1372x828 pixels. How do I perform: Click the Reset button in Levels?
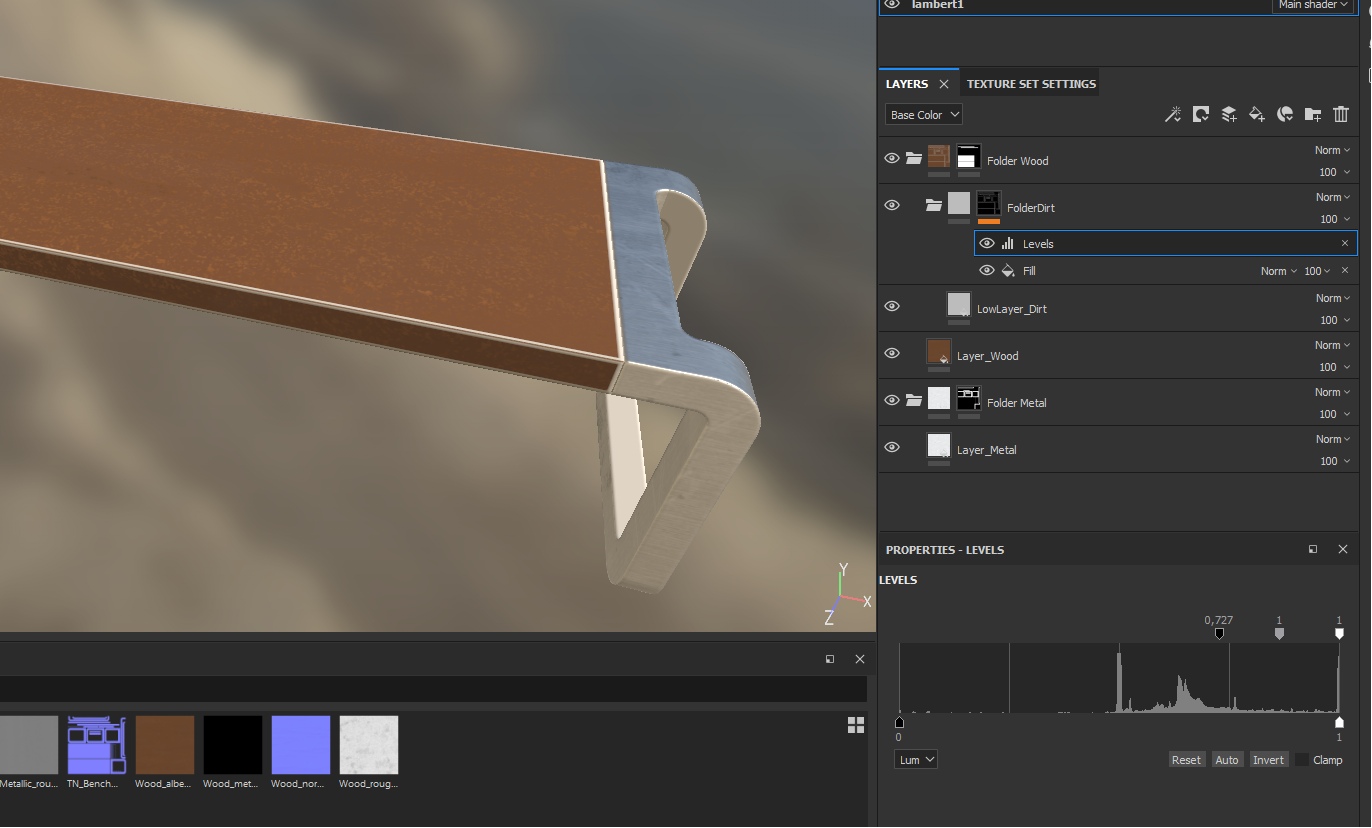pyautogui.click(x=1186, y=760)
